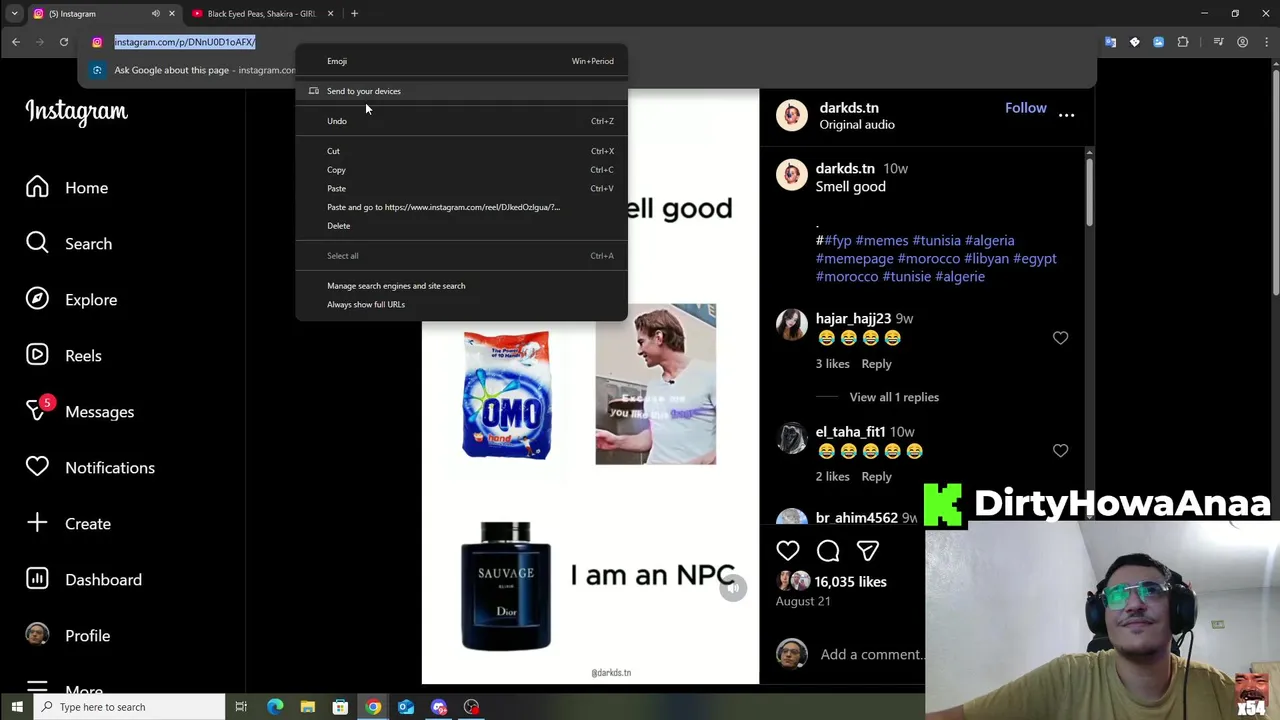Open Chrome three-dot menu
1280x720 pixels.
coord(1266,42)
